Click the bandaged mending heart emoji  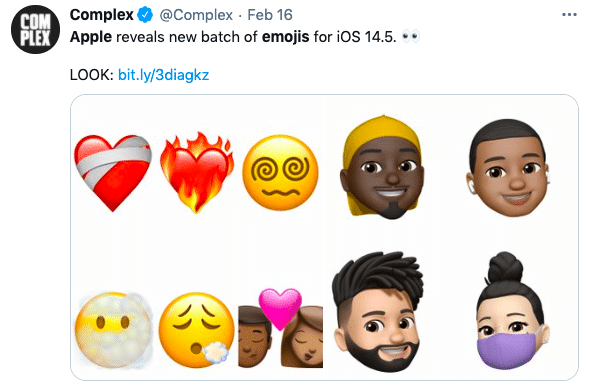click(x=113, y=172)
